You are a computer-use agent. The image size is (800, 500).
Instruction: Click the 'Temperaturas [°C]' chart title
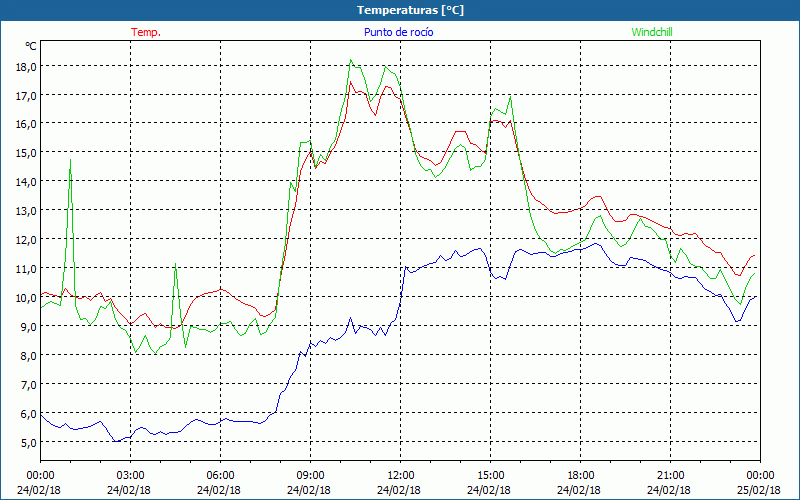pos(410,10)
